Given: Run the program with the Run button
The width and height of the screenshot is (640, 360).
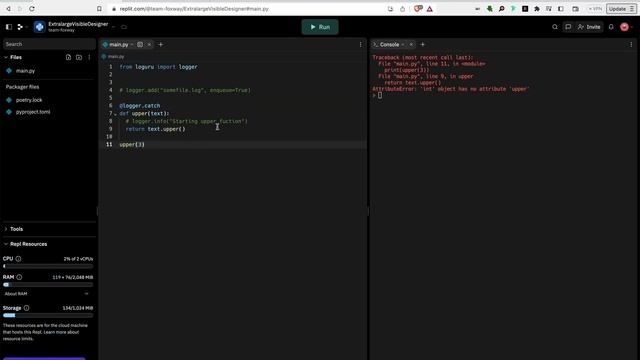Looking at the screenshot, I should pyautogui.click(x=320, y=27).
